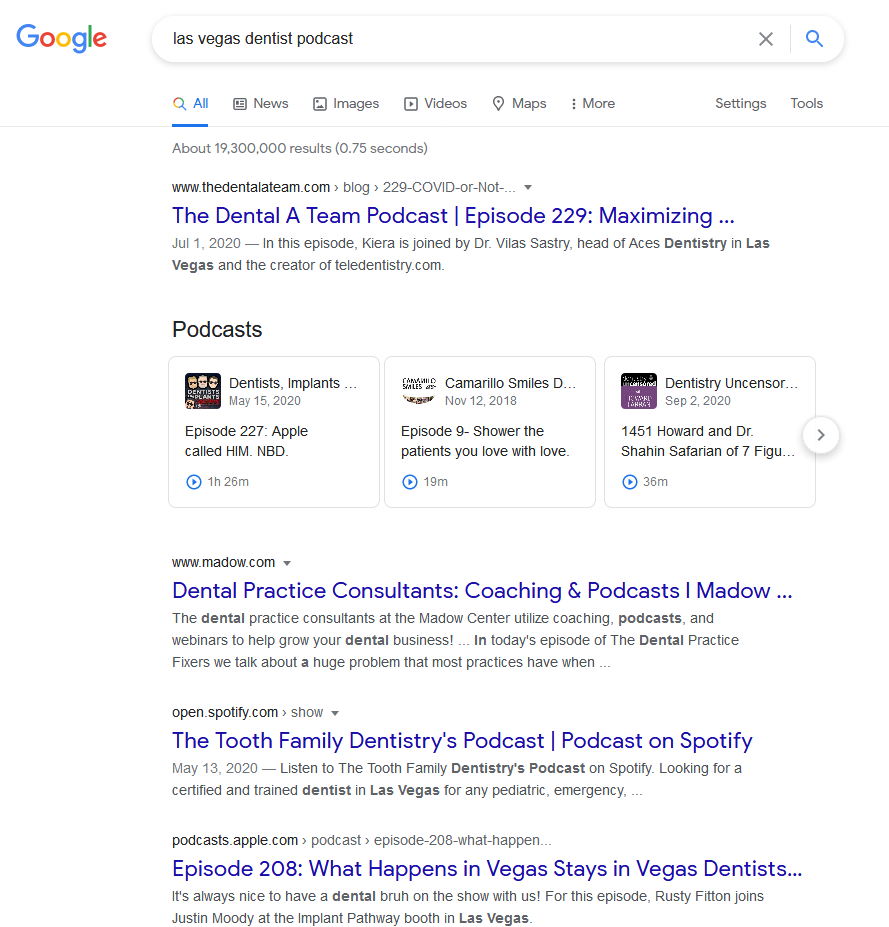
Task: Open the Videos tab
Action: [x=436, y=103]
